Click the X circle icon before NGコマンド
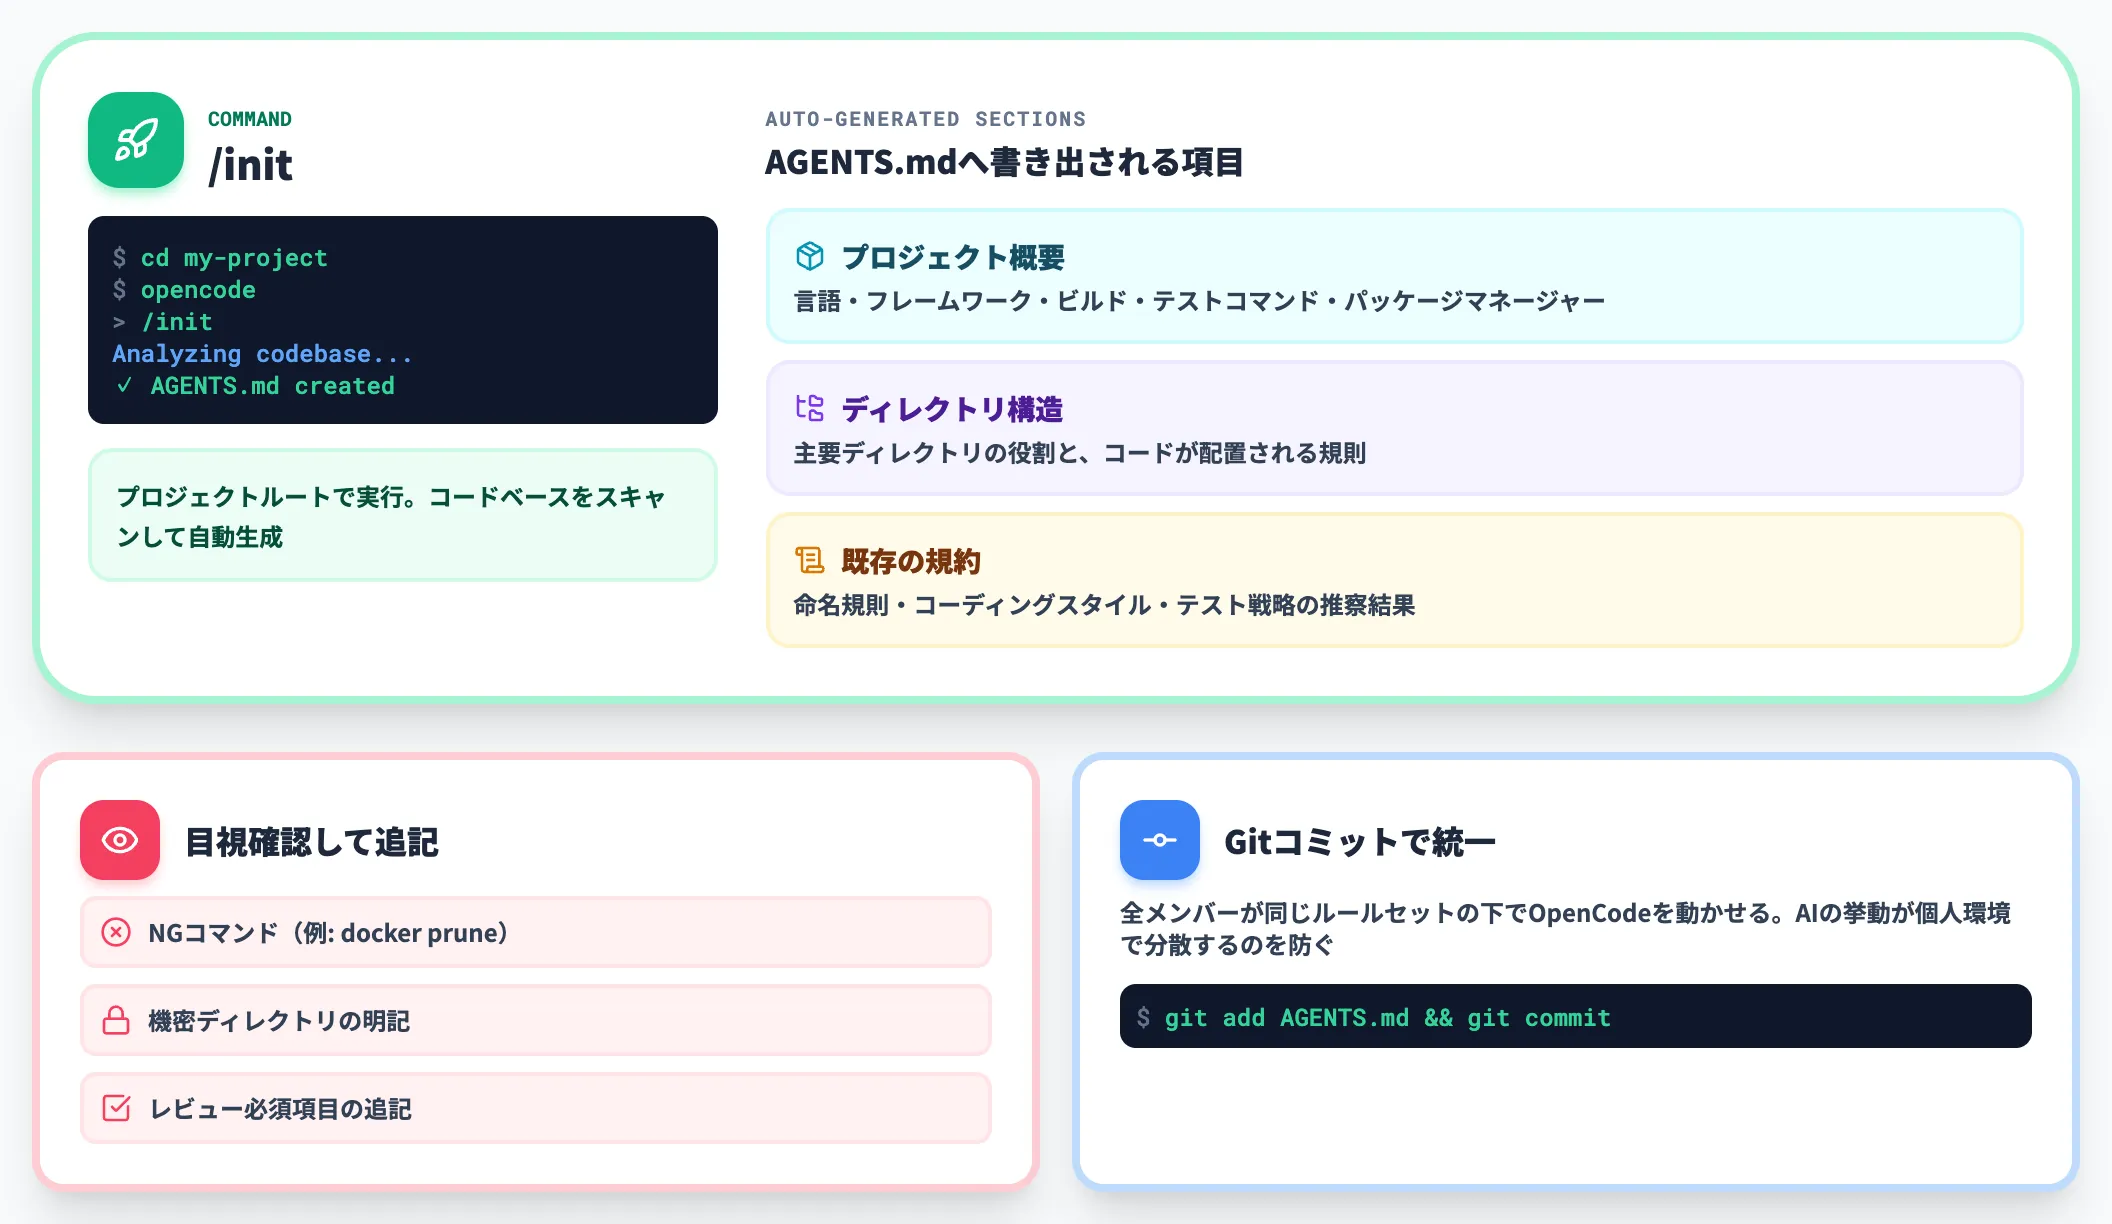Image resolution: width=2112 pixels, height=1224 pixels. pyautogui.click(x=116, y=932)
